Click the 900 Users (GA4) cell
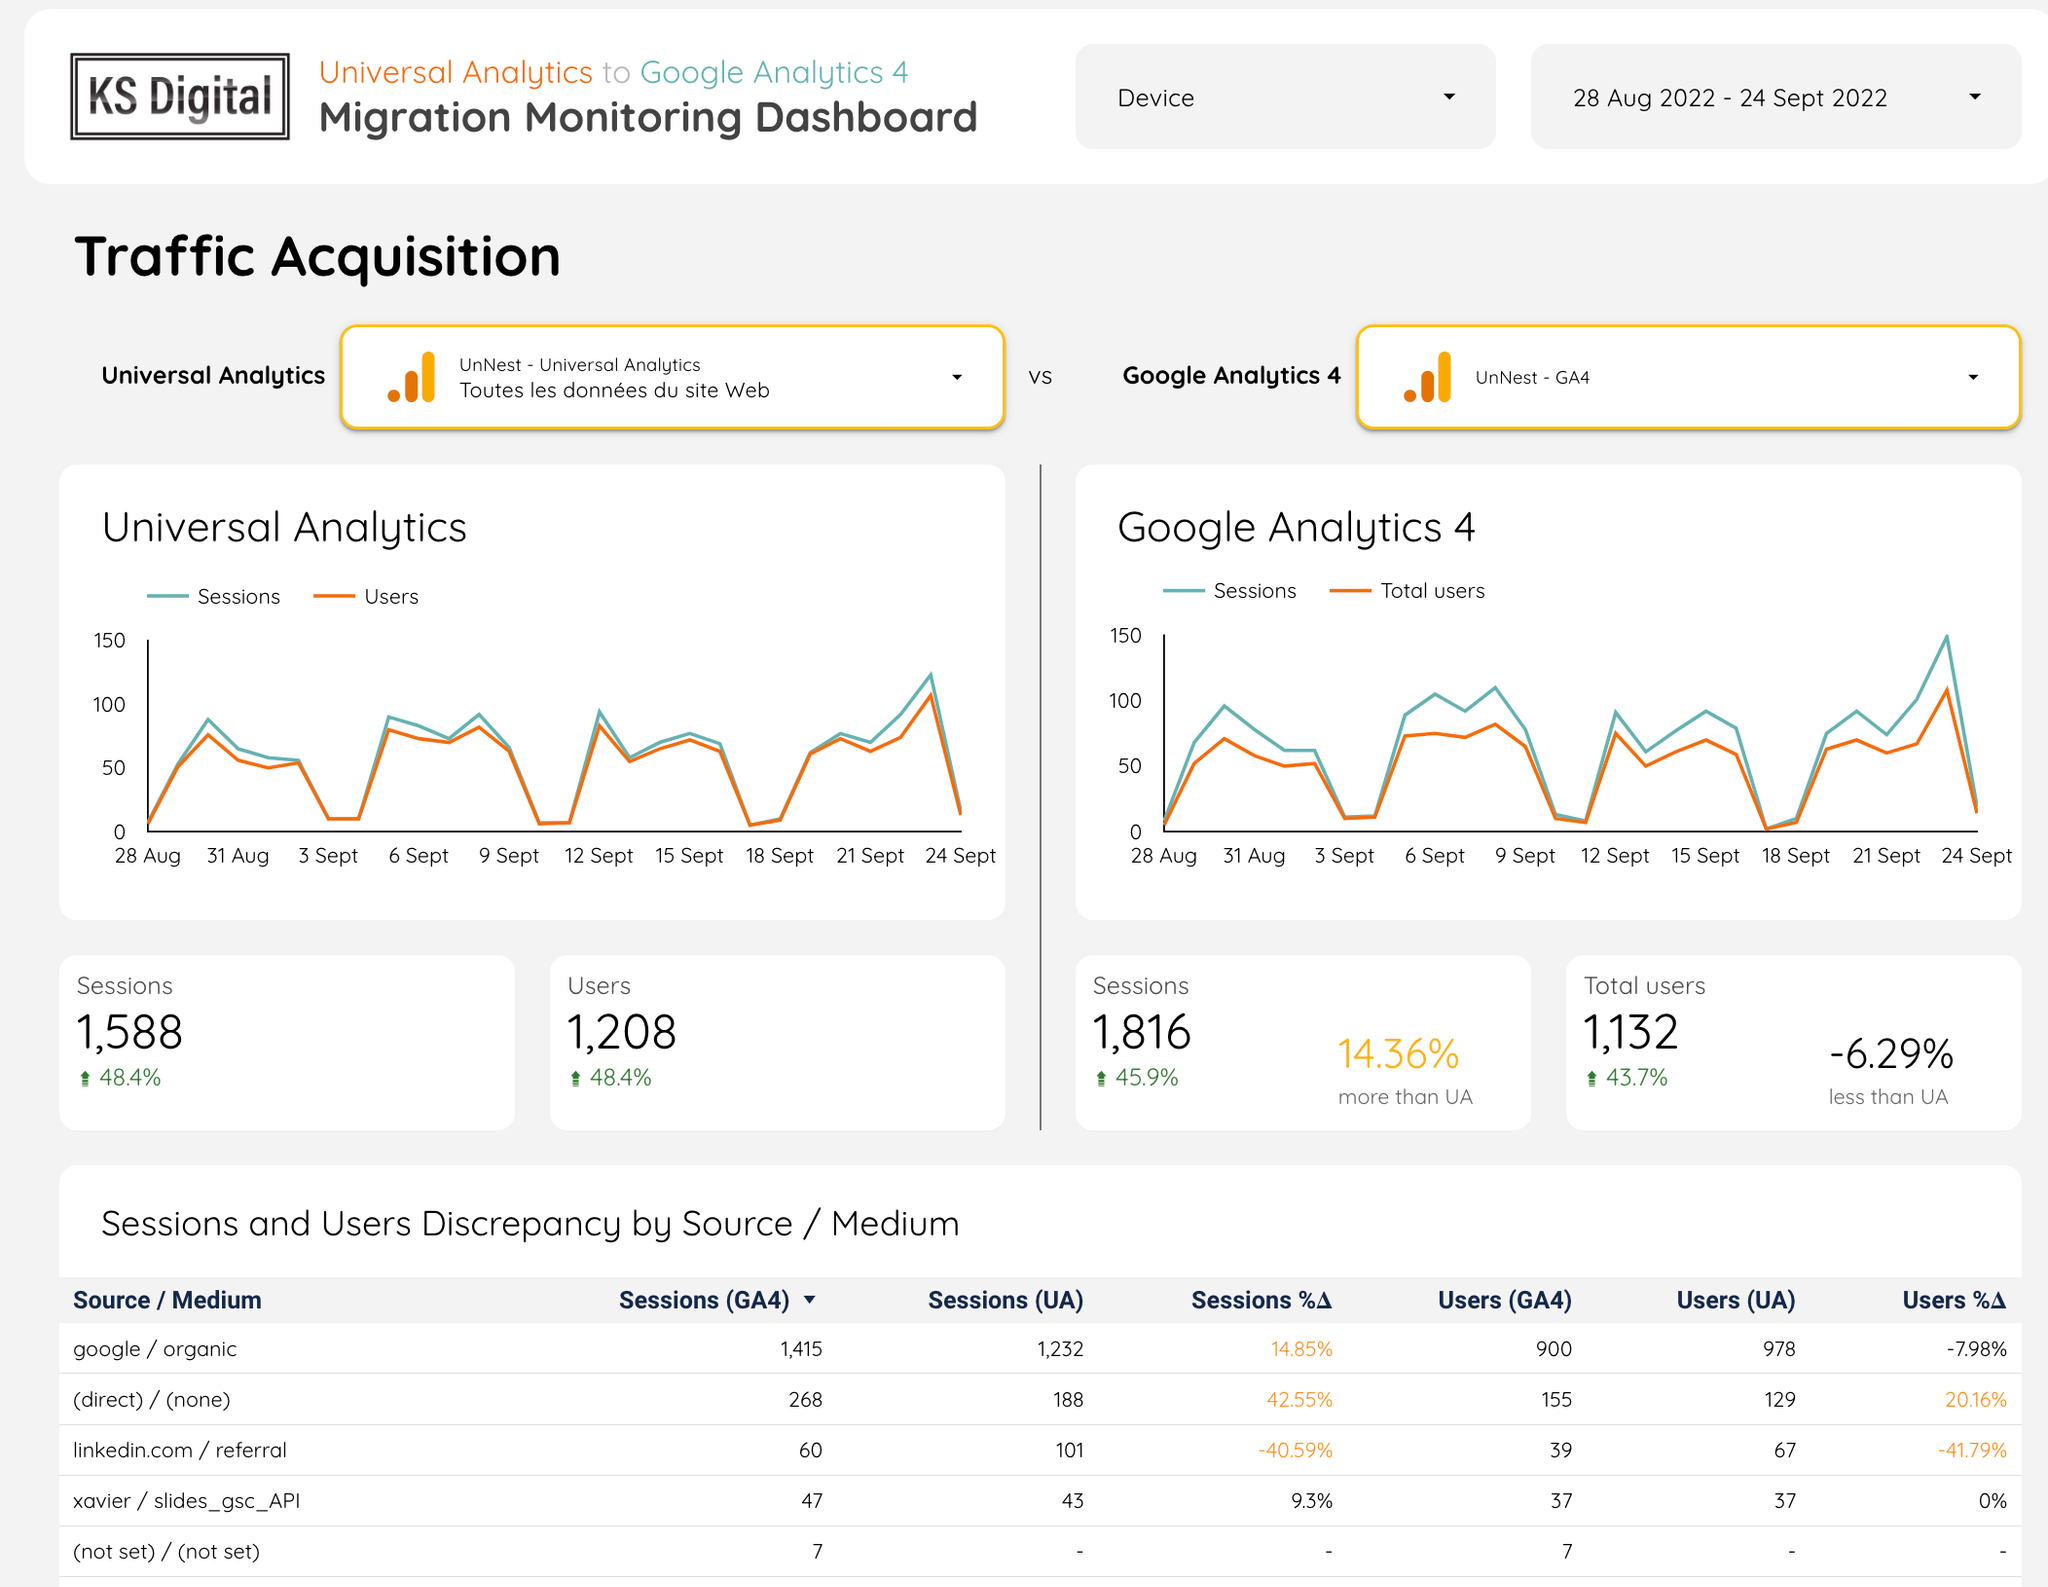This screenshot has height=1587, width=2048. [x=1554, y=1349]
